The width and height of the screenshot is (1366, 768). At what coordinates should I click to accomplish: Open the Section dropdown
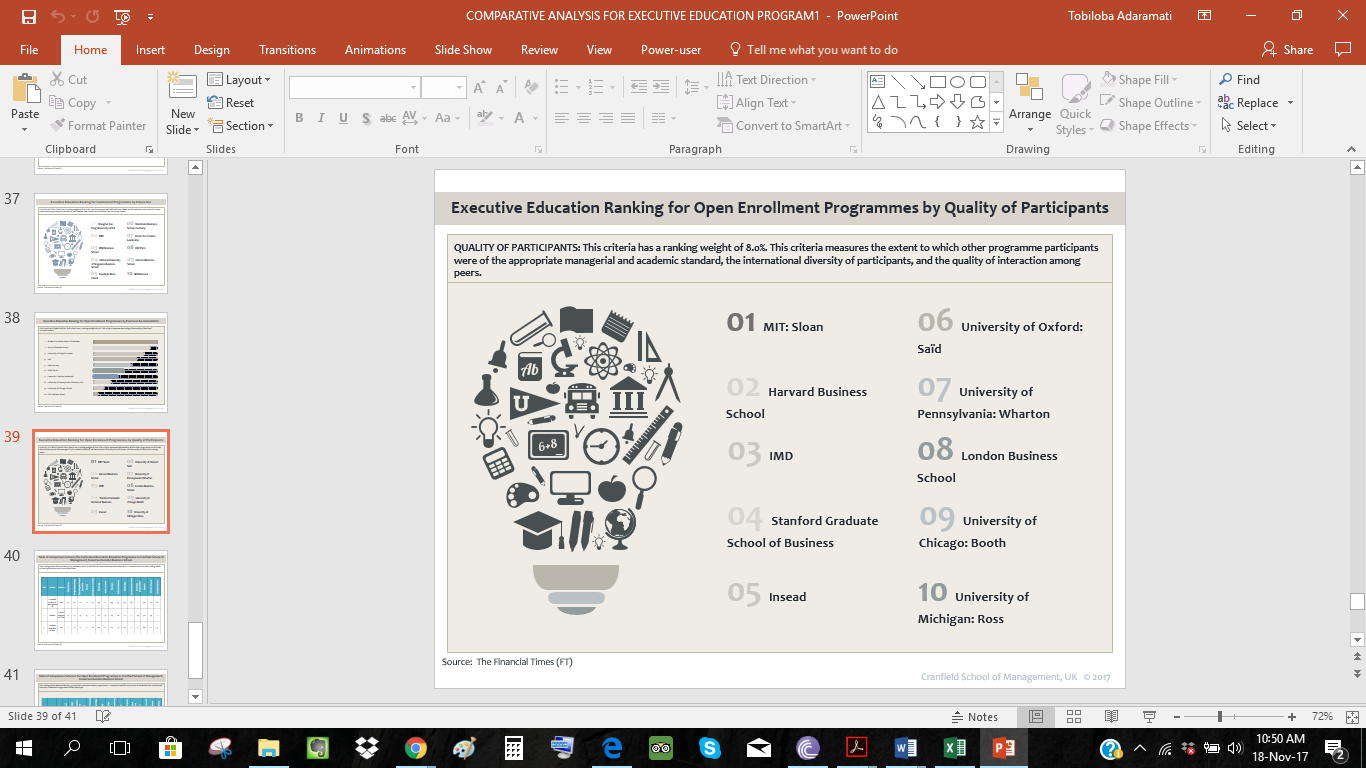coord(241,126)
